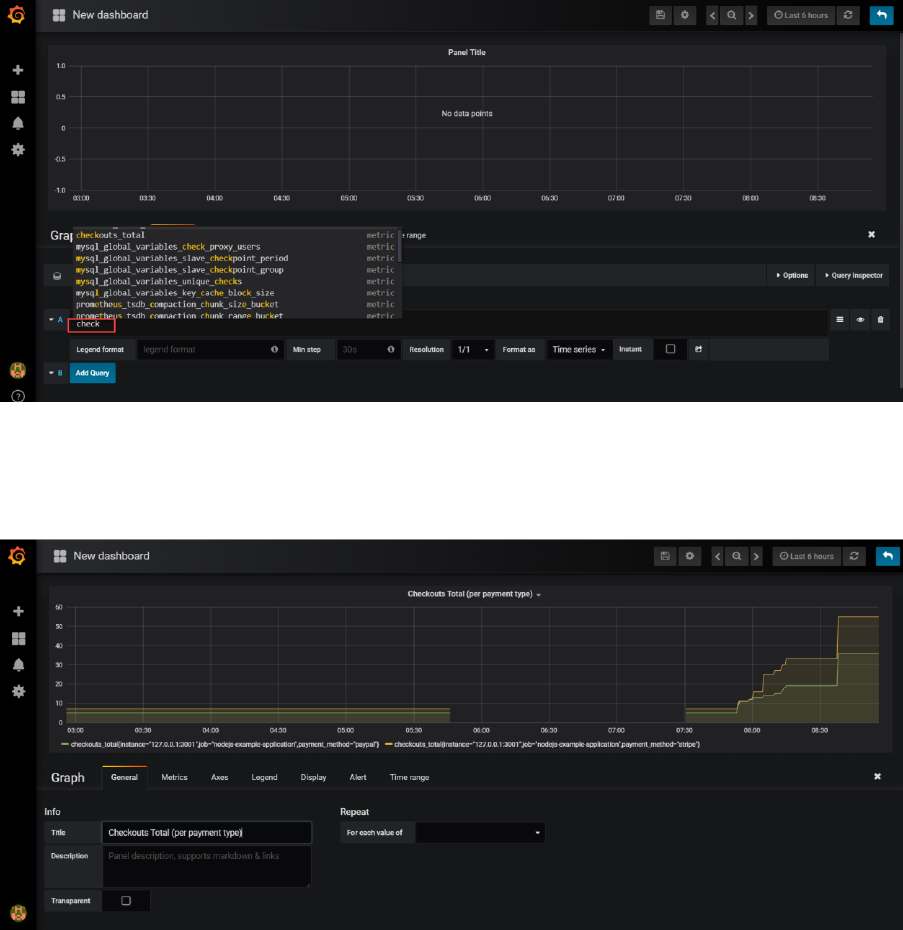
Task: Open Dashboards grid icon in sidebar beside Panel Title graph
Action: [18, 97]
